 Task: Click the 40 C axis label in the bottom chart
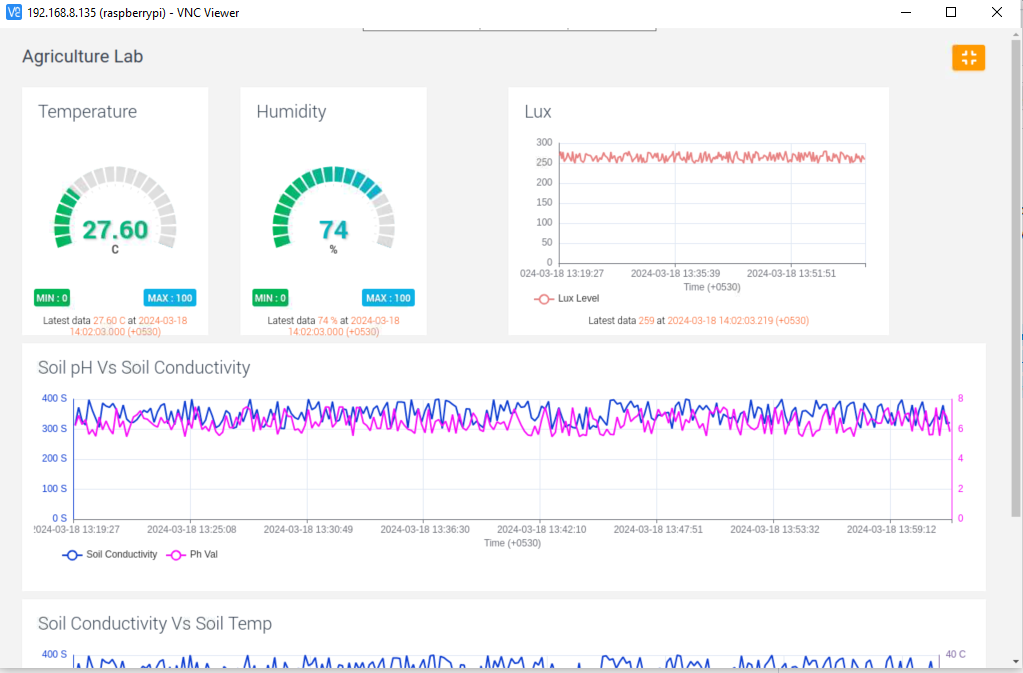[955, 654]
